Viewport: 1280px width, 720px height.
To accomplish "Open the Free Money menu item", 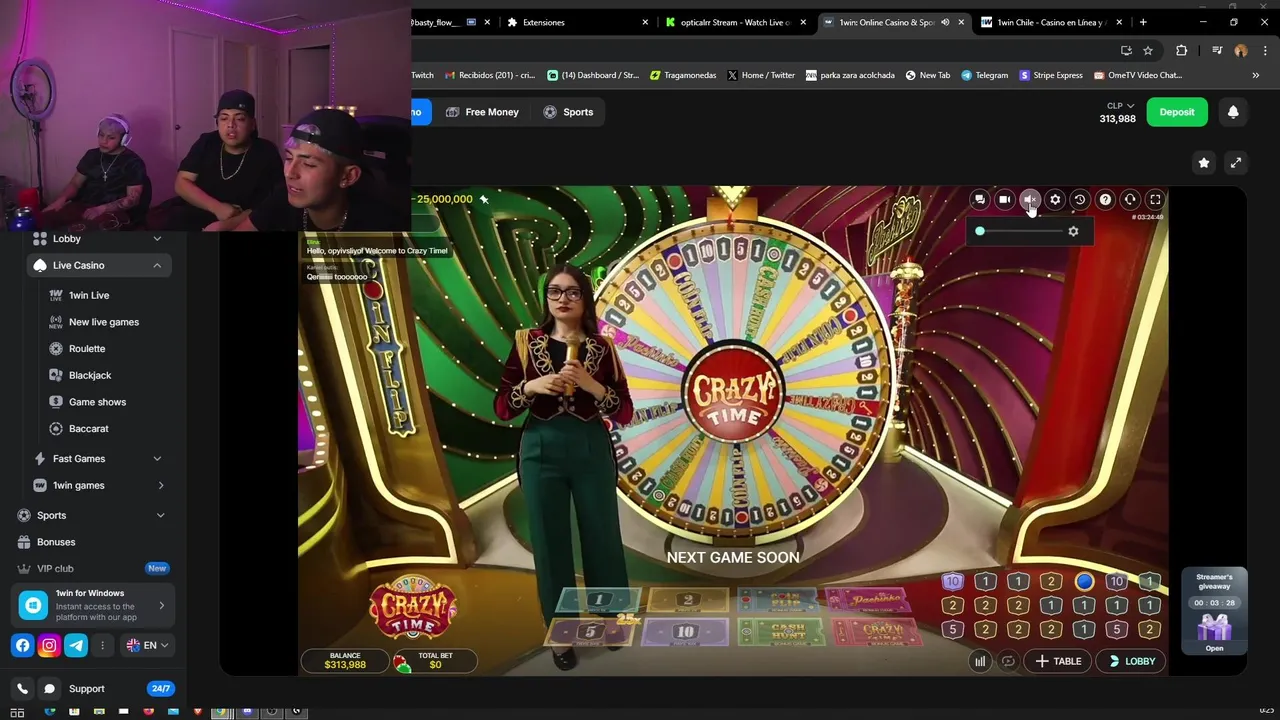I will (482, 112).
